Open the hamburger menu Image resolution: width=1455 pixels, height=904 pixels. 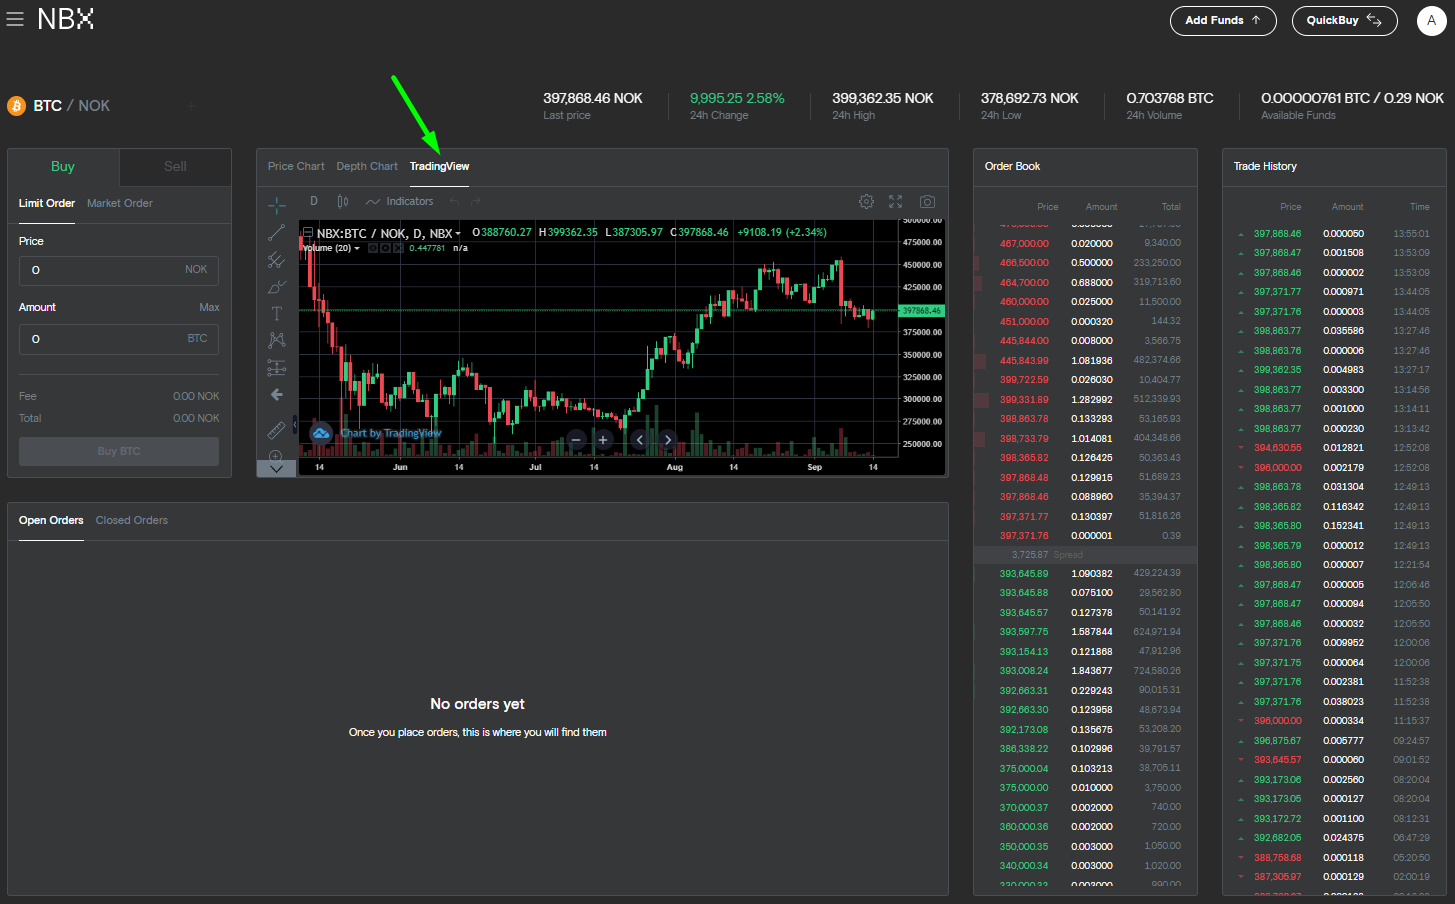(x=15, y=20)
